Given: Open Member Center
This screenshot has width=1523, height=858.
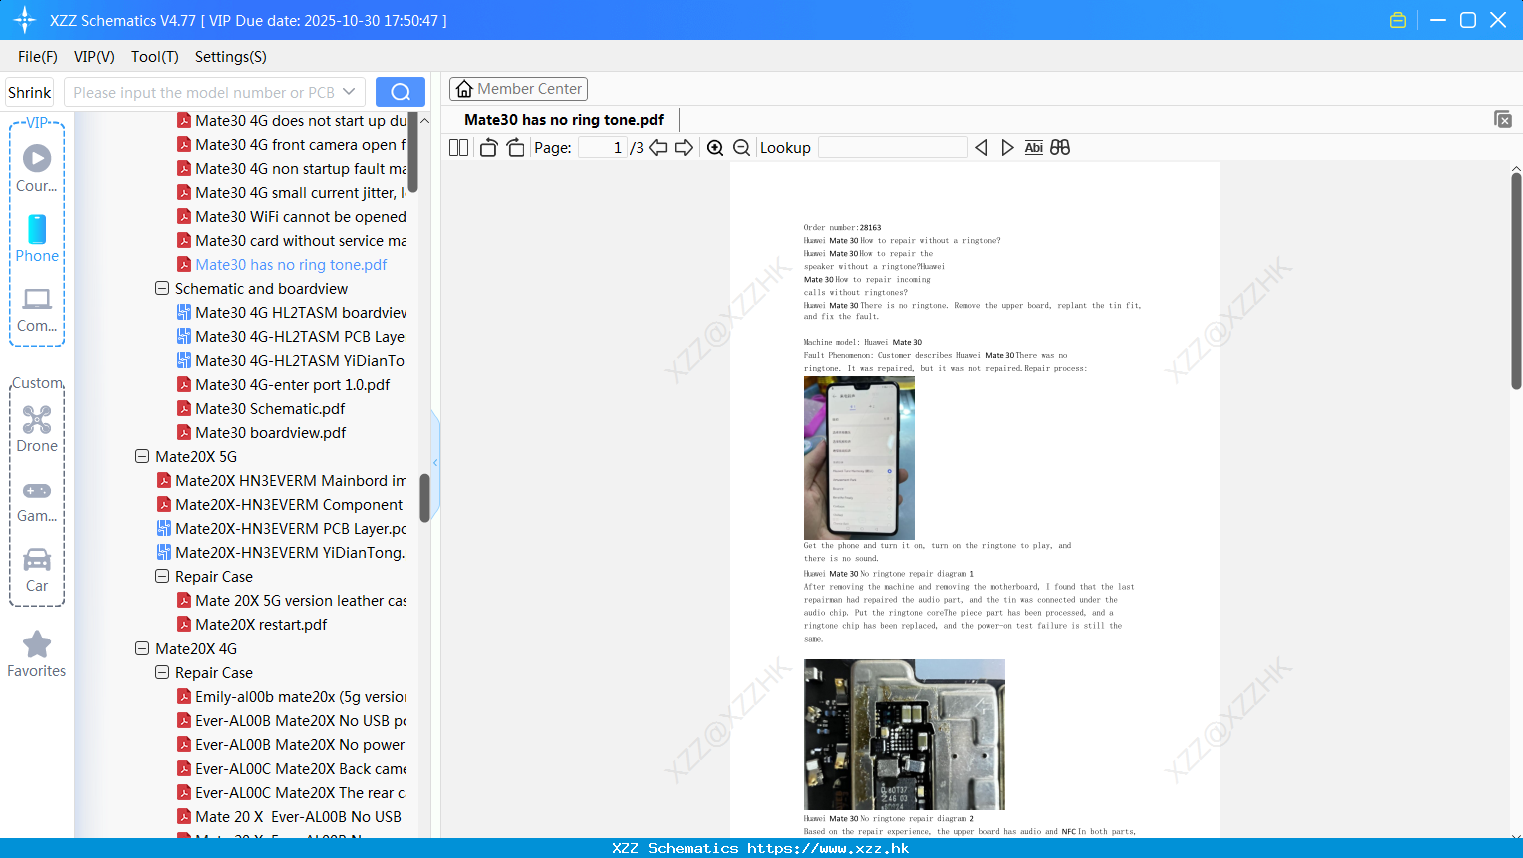Looking at the screenshot, I should (x=518, y=89).
